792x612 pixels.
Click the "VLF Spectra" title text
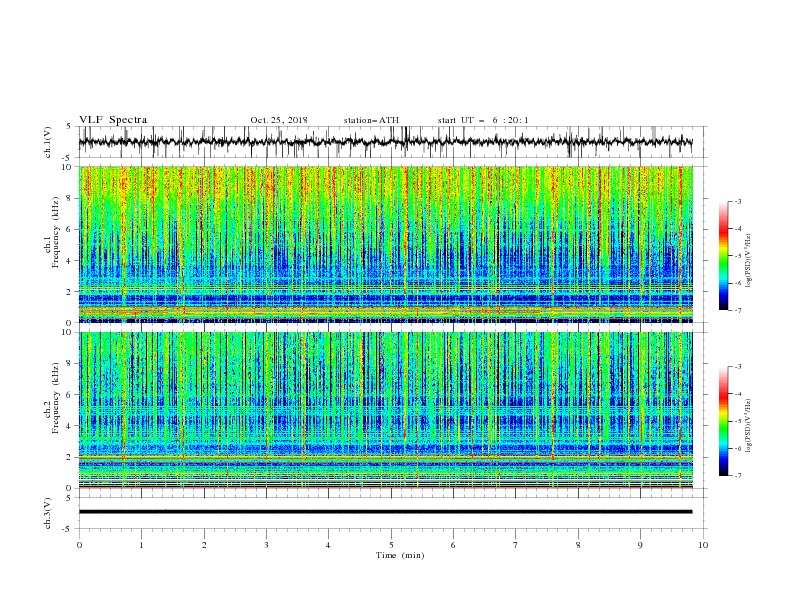tap(113, 120)
